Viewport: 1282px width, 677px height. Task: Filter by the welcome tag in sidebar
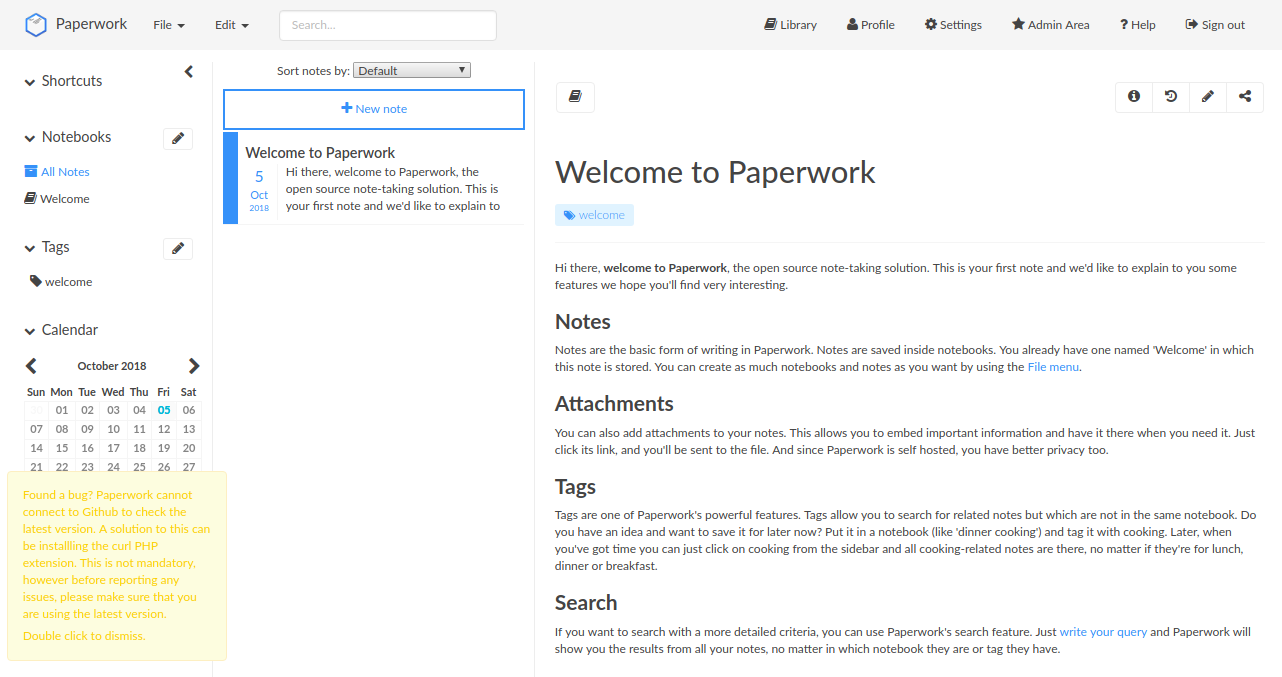61,282
